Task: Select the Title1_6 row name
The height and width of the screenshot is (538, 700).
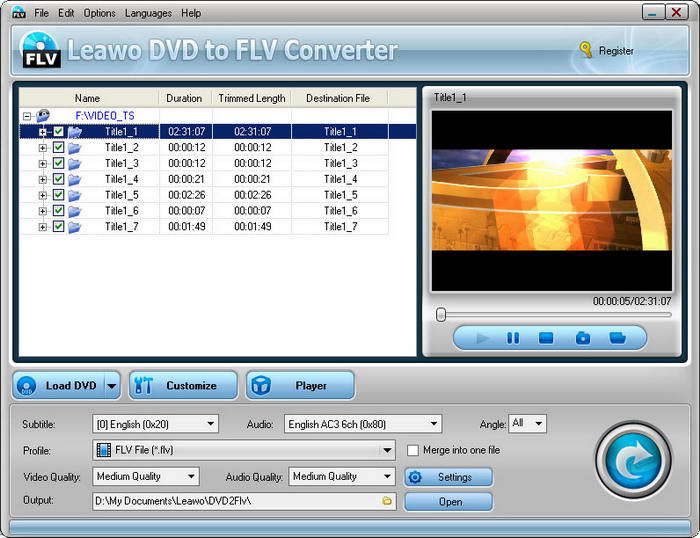Action: point(121,211)
